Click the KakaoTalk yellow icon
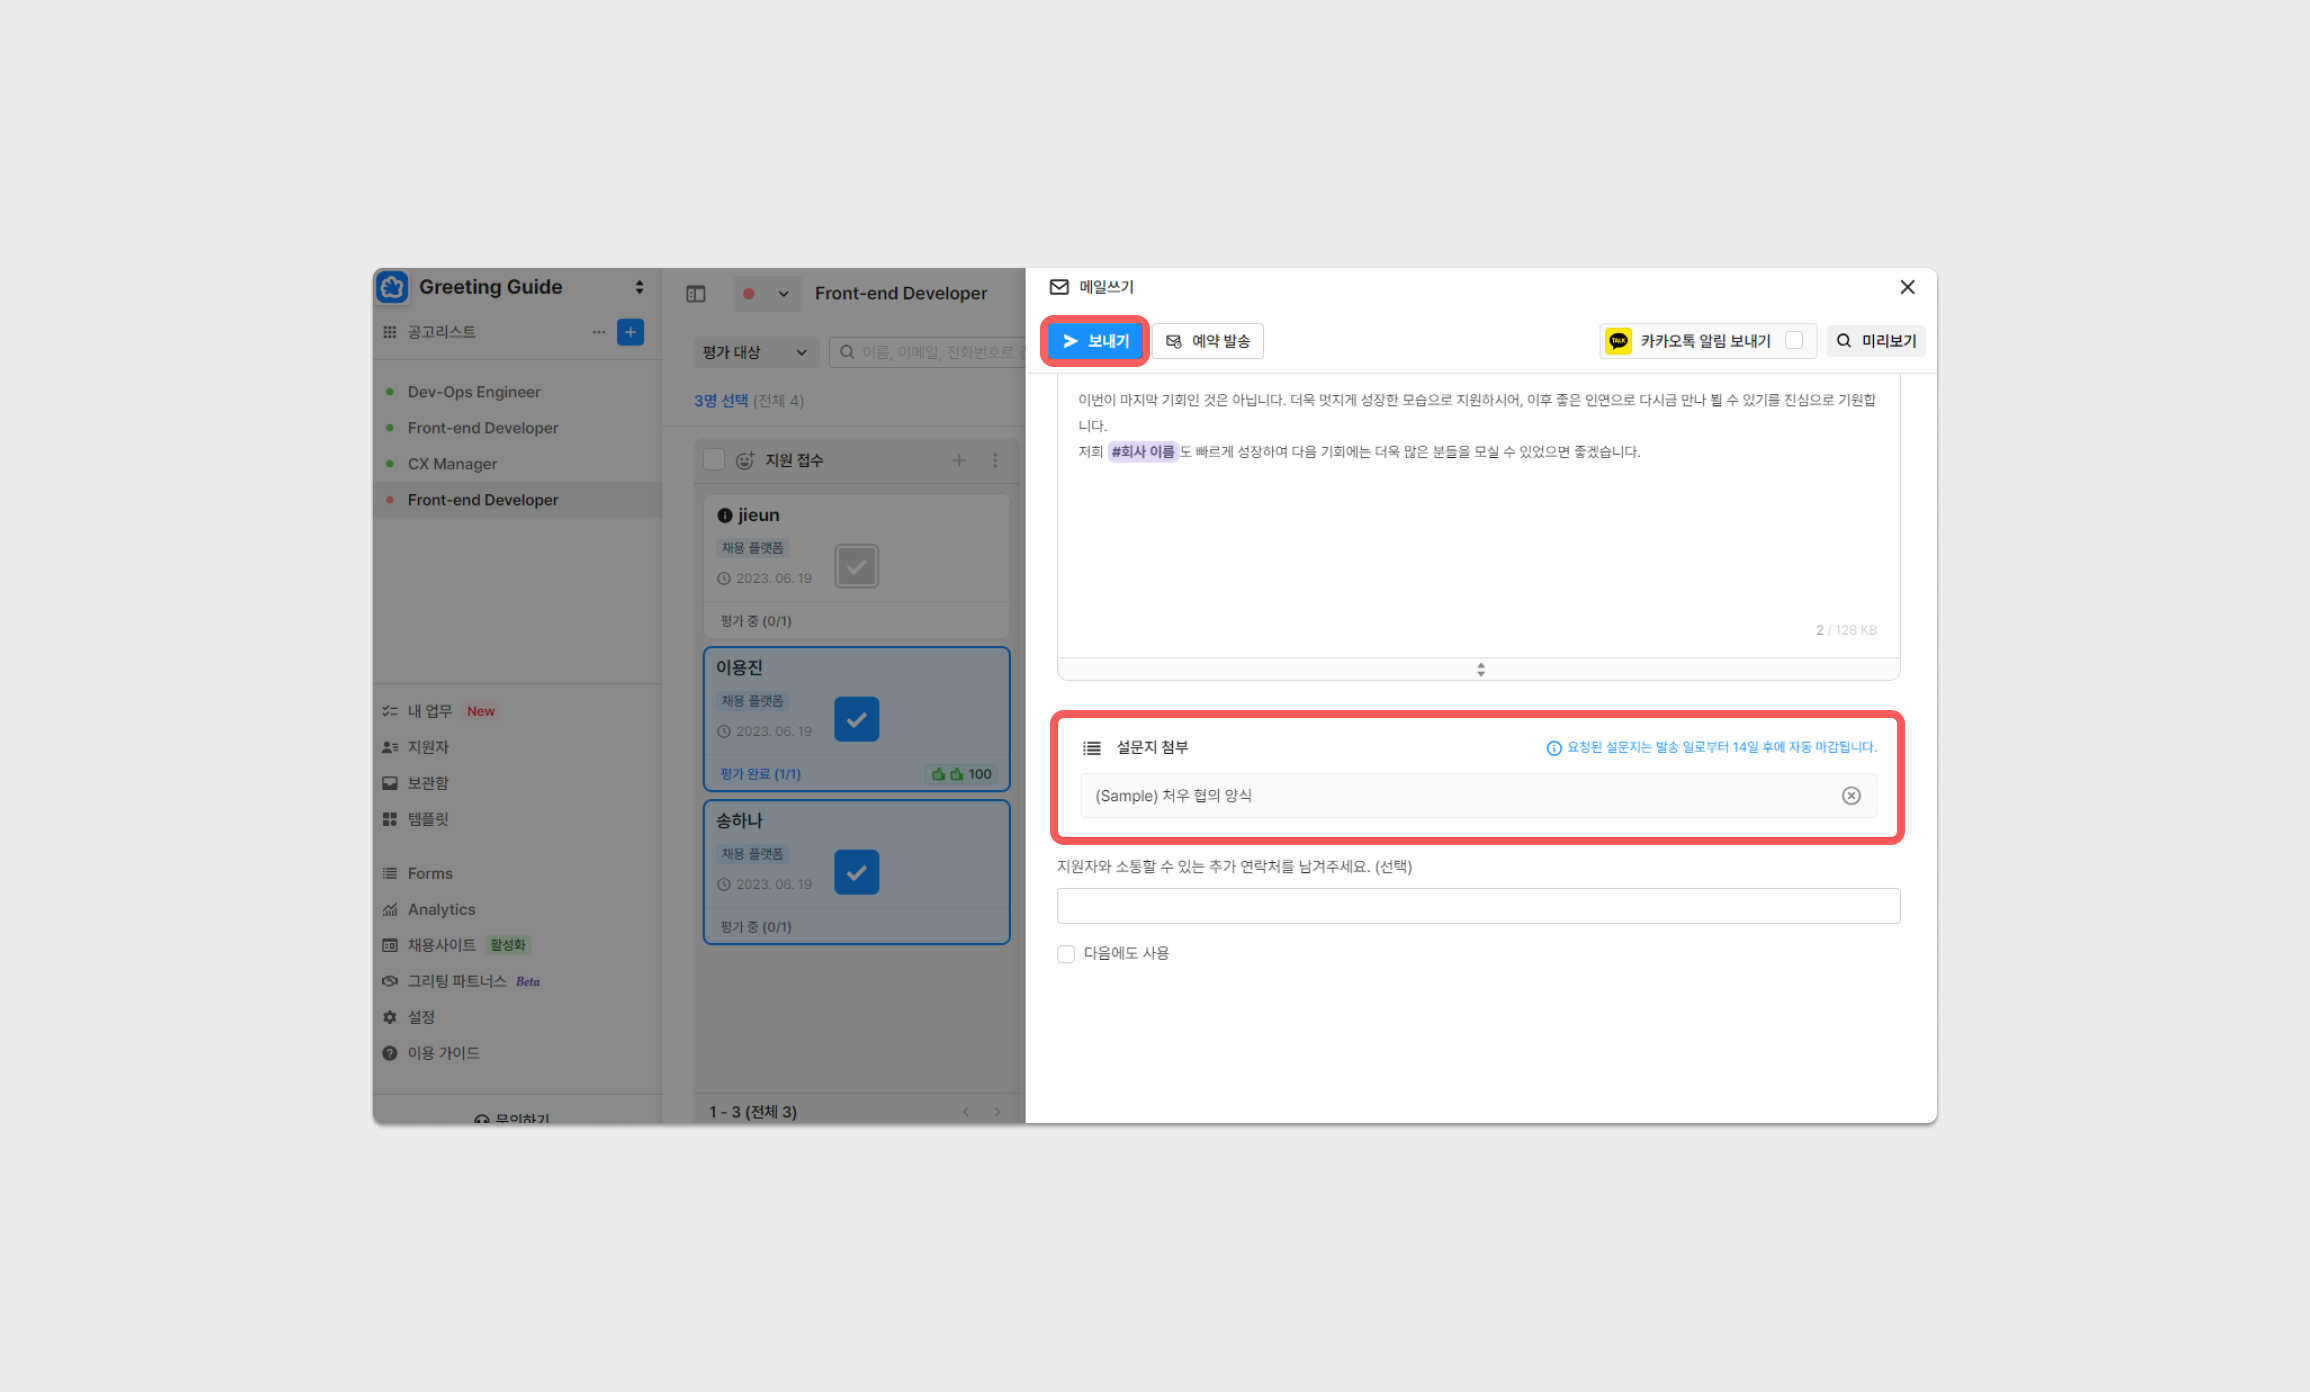The image size is (2310, 1392). pyautogui.click(x=1618, y=341)
